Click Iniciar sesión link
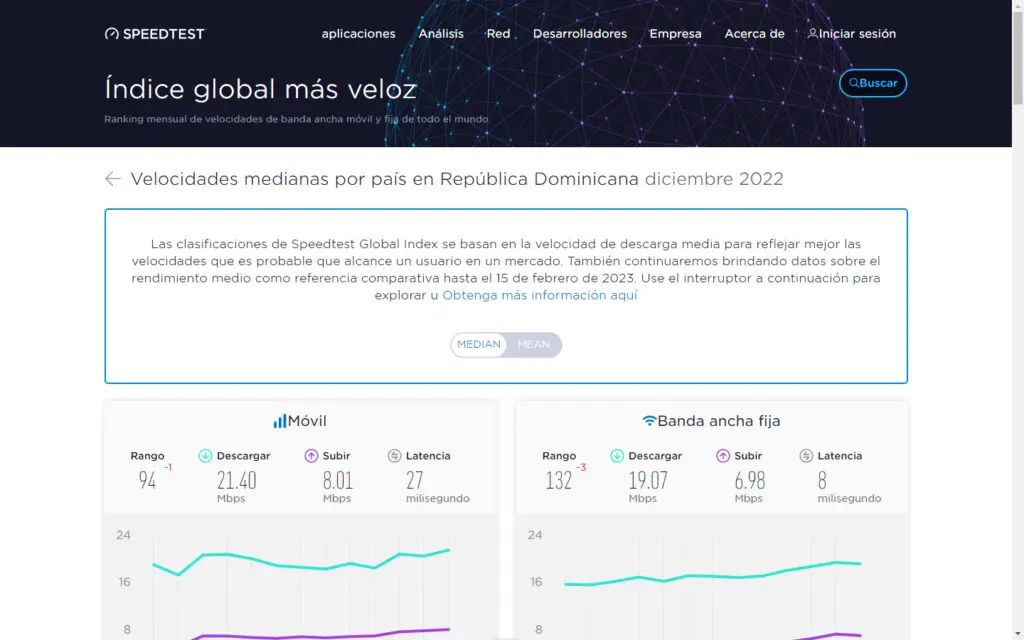The image size is (1024, 640). click(857, 34)
